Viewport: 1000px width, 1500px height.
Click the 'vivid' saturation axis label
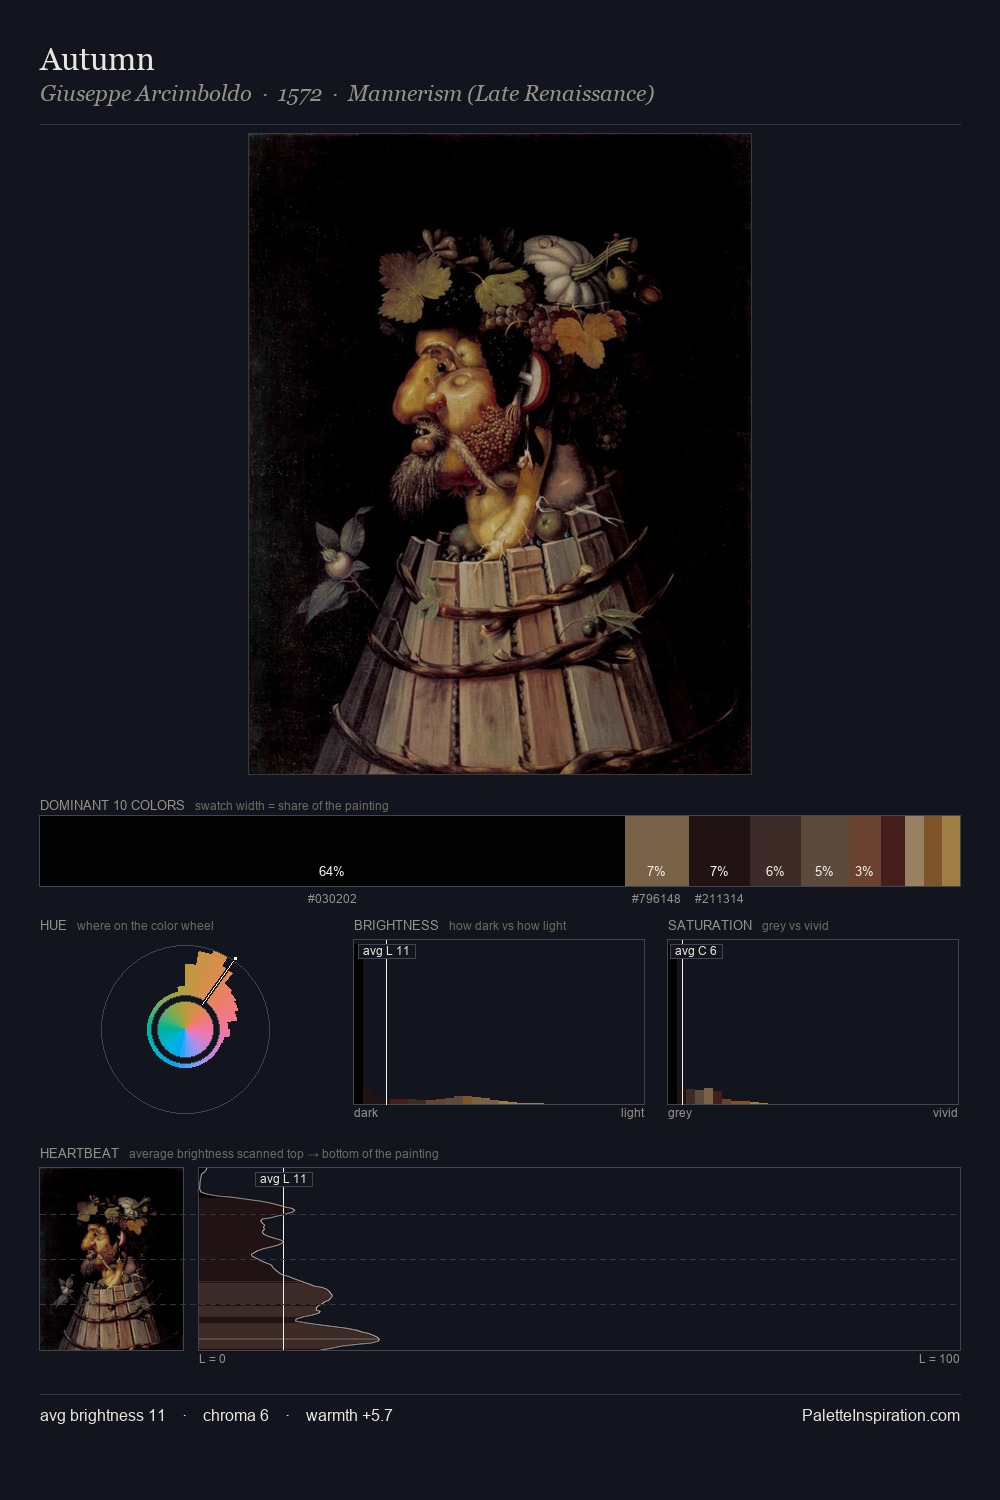[945, 1113]
